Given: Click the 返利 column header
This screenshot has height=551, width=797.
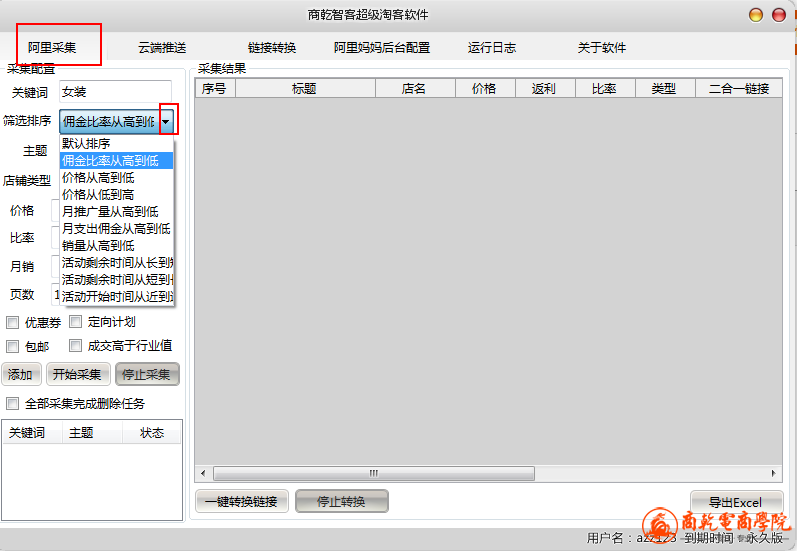Looking at the screenshot, I should tap(545, 88).
